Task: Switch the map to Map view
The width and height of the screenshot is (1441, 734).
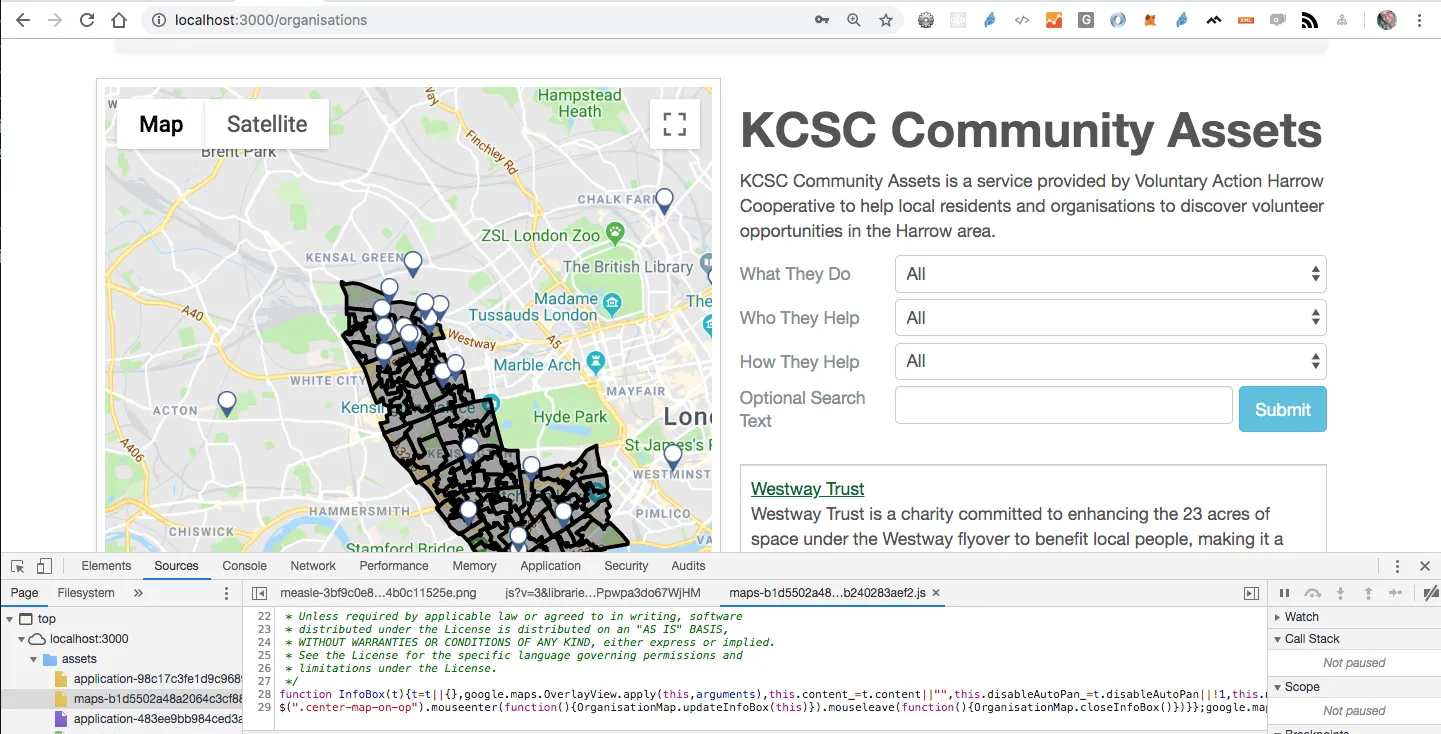Action: (x=161, y=124)
